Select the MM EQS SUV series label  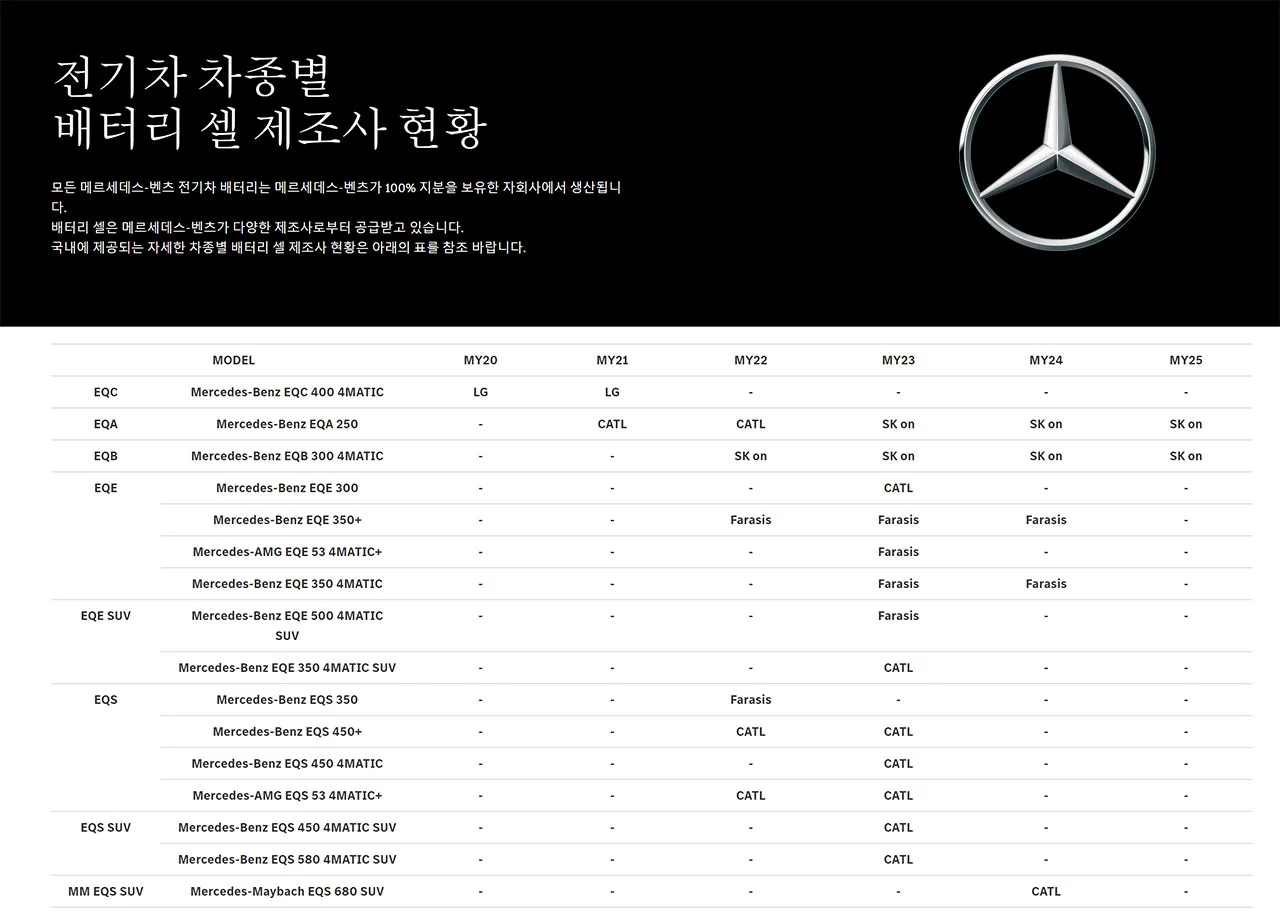coord(105,892)
